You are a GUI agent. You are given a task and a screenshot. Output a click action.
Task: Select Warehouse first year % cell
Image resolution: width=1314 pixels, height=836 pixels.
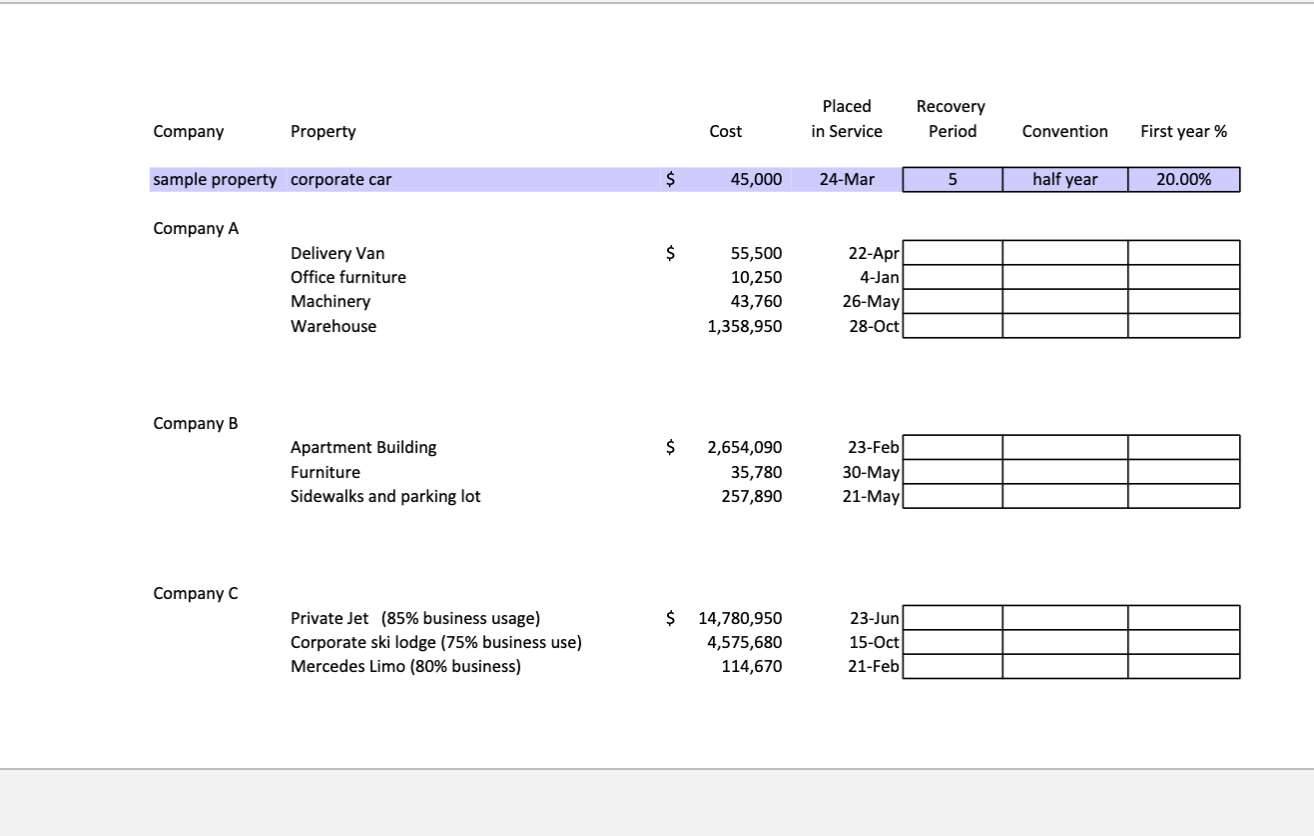[x=1184, y=326]
